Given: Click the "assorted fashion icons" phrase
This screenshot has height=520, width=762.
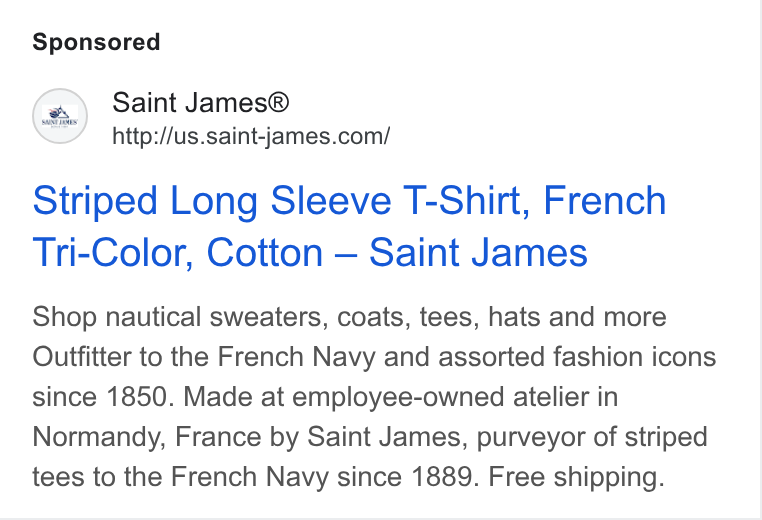Looking at the screenshot, I should click(577, 357).
